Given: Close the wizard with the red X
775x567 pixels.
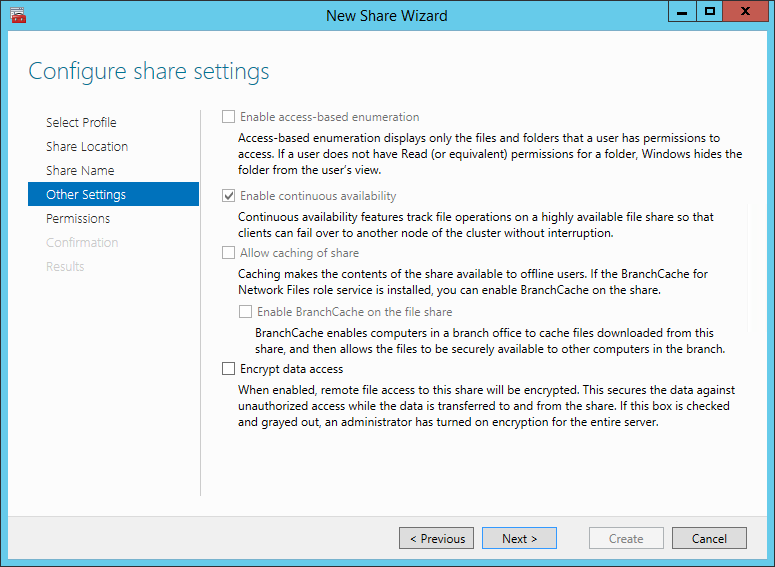Looking at the screenshot, I should point(745,12).
